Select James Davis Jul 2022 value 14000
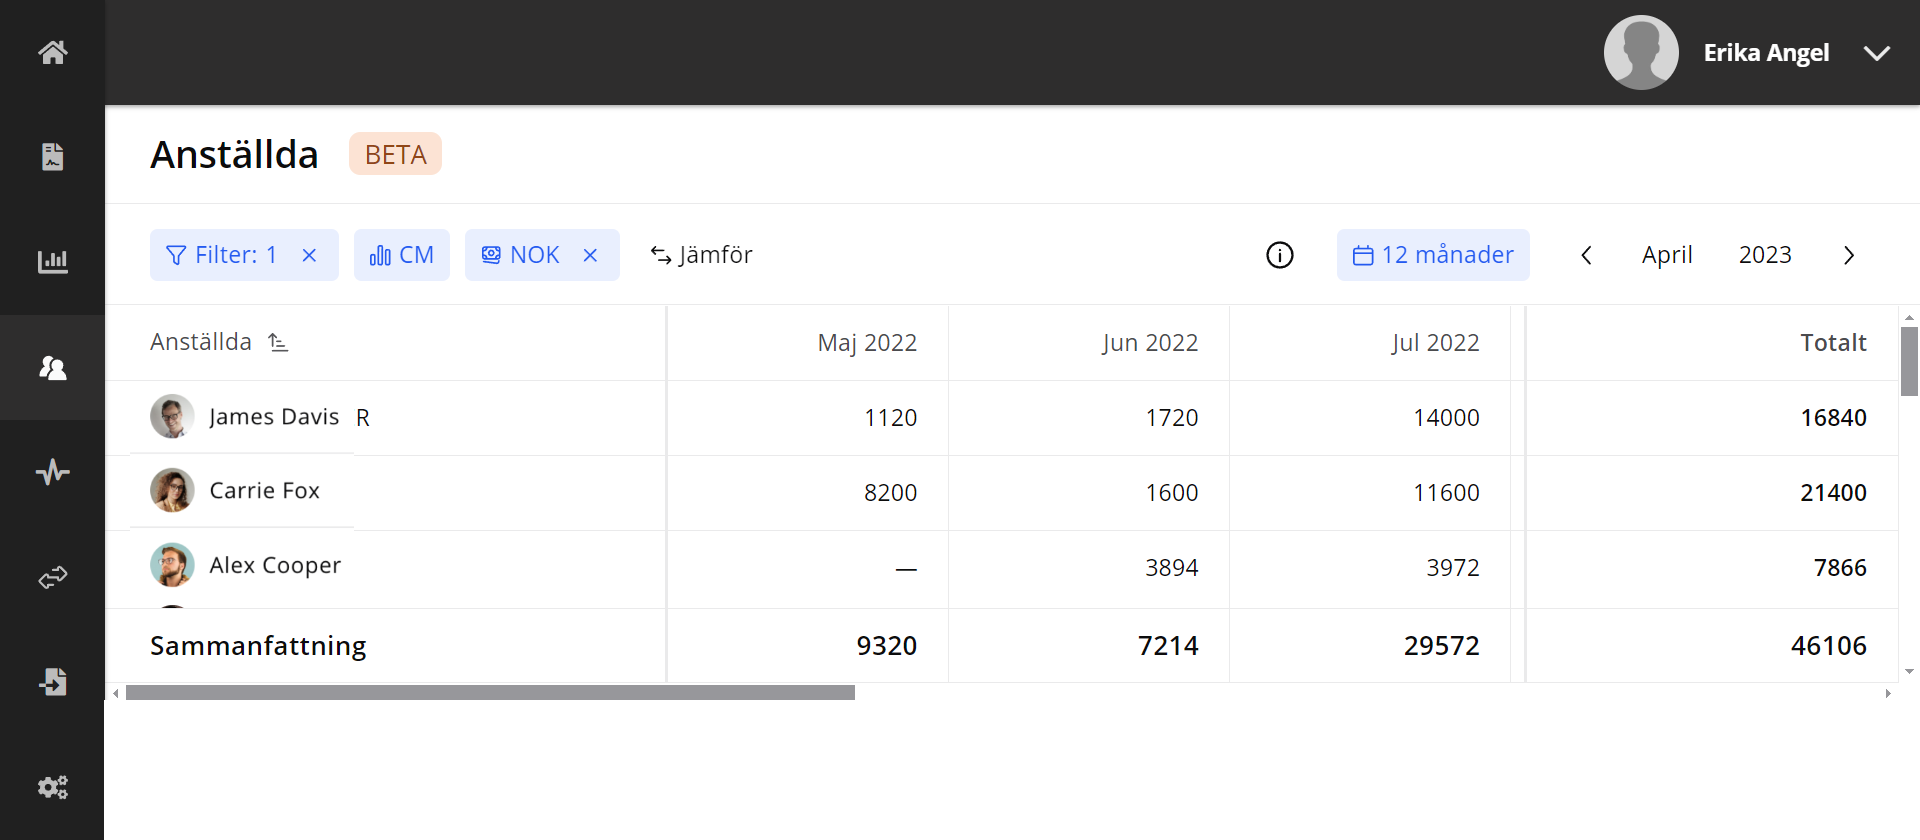This screenshot has height=840, width=1920. pyautogui.click(x=1446, y=418)
